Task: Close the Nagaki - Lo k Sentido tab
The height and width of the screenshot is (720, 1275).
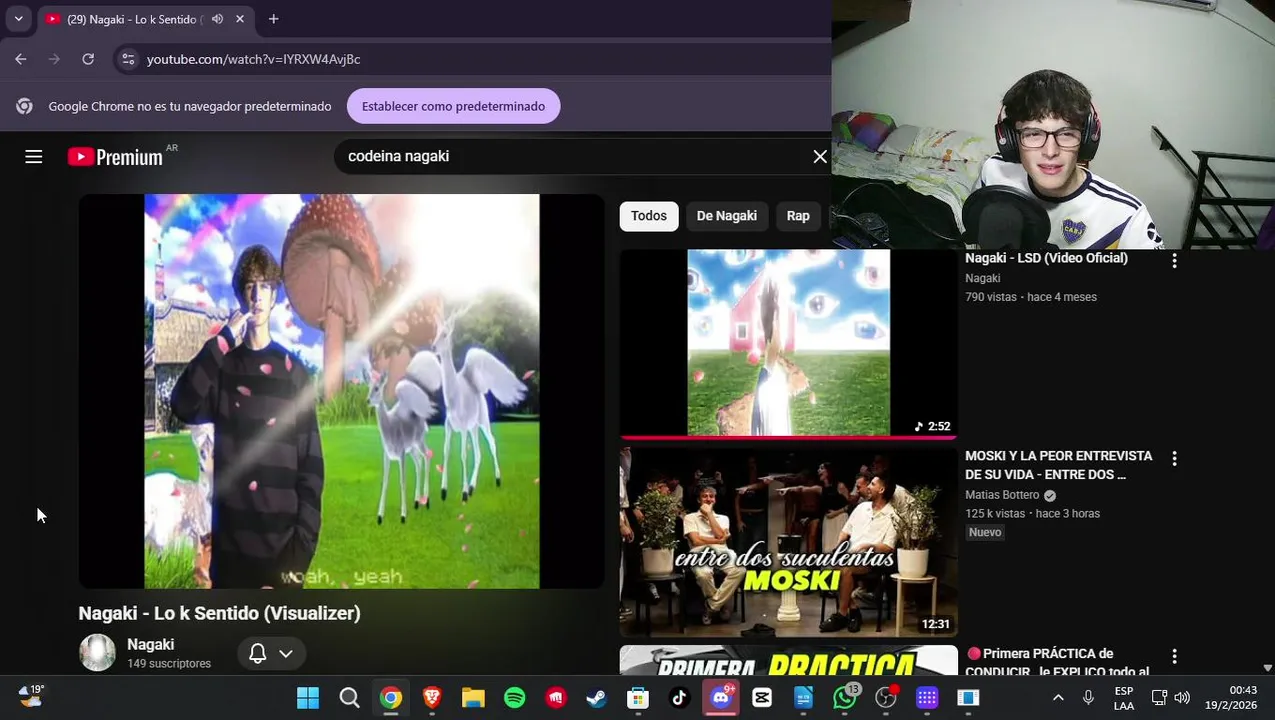Action: [240, 19]
